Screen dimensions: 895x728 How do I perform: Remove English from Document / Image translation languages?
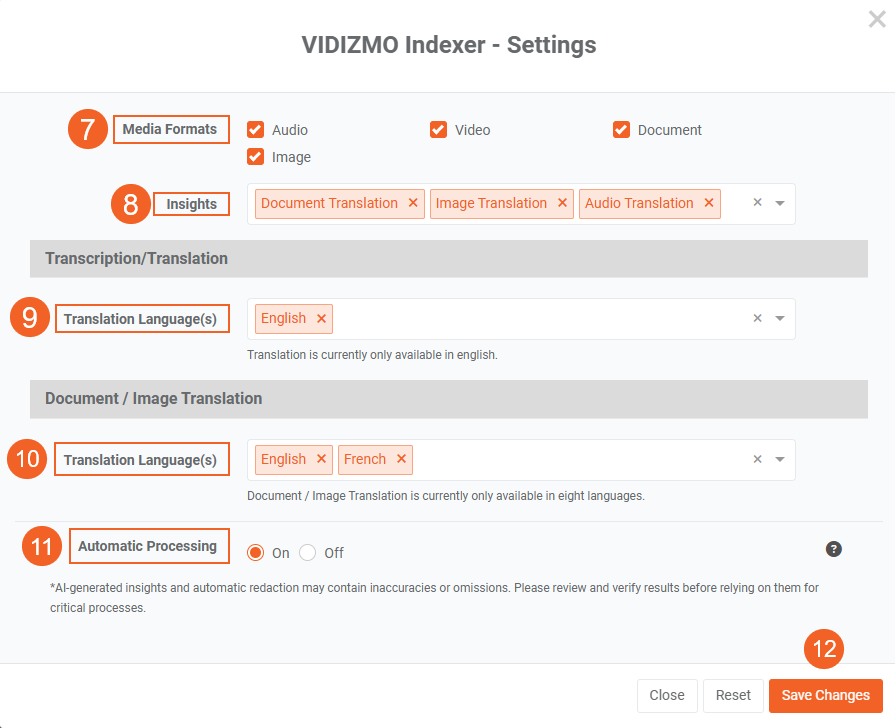click(321, 459)
